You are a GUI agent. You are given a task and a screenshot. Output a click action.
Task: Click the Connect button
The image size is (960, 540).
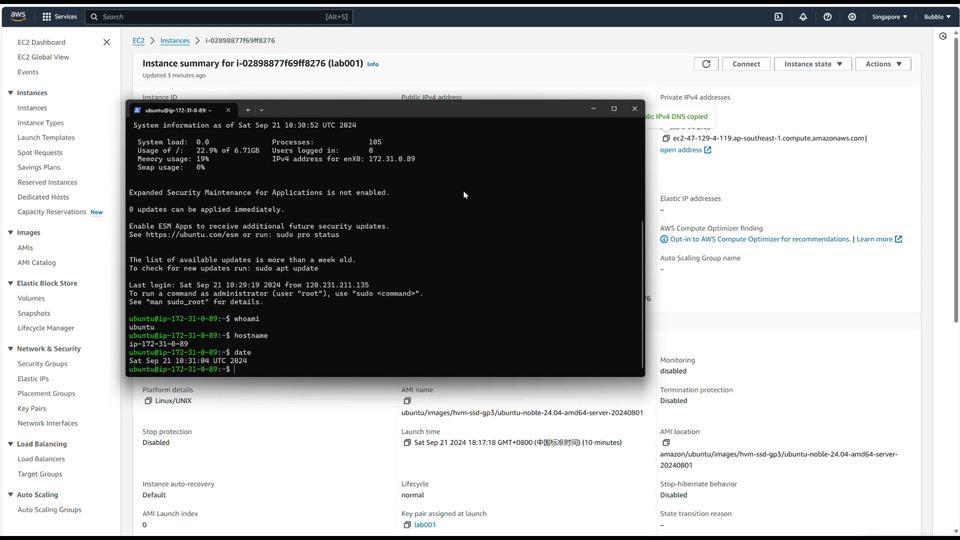tap(746, 64)
